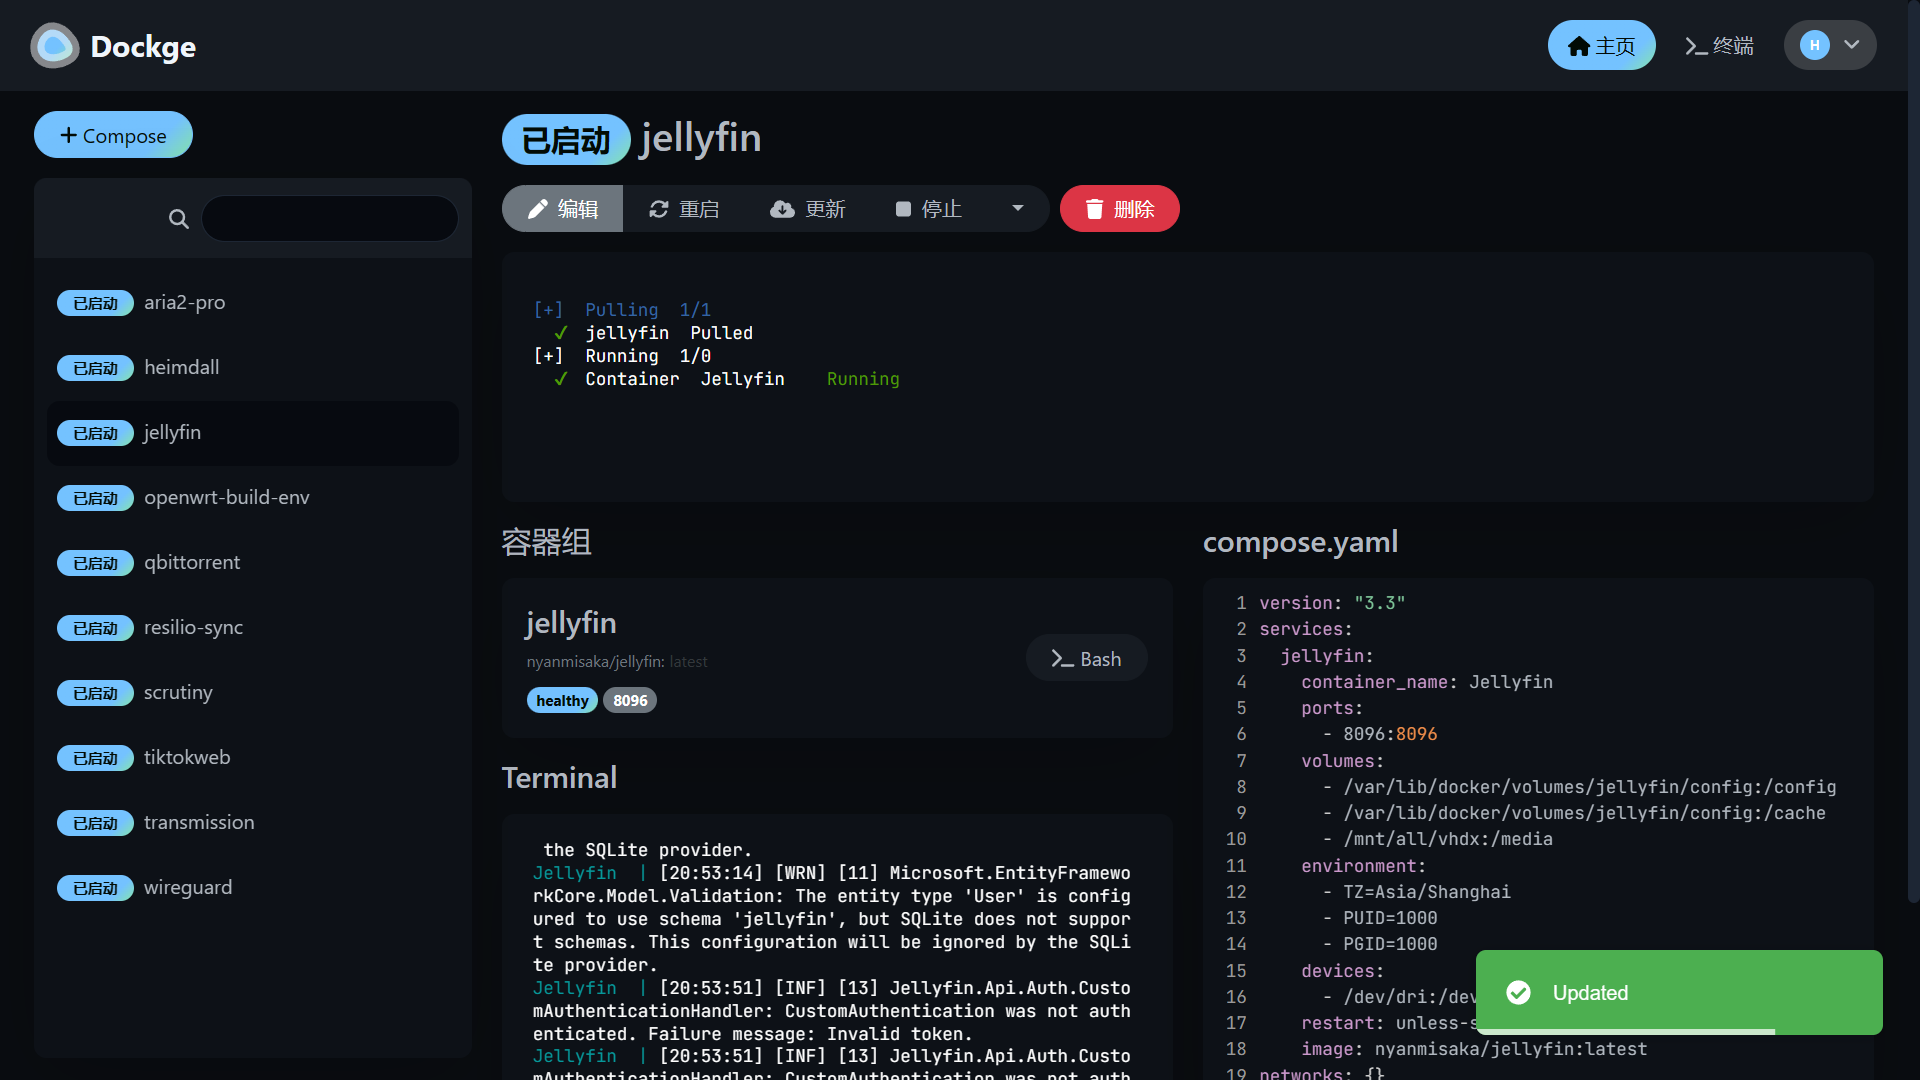Click the /mnt/all/vhdx:/media volume line
The image size is (1920, 1080).
pos(1438,839)
